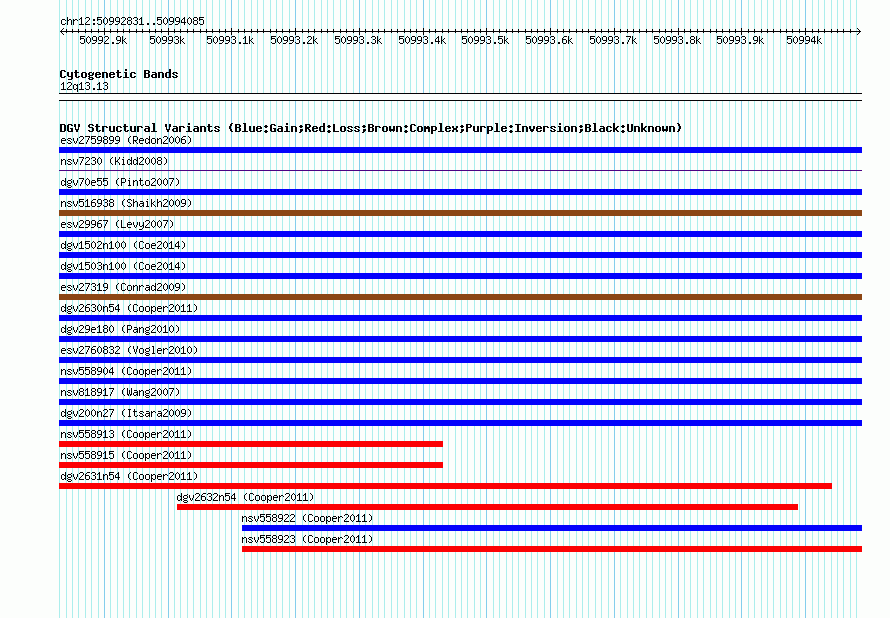Image resolution: width=890 pixels, height=618 pixels.
Task: Open dgv2630n54 (Cooper2011) label
Action: [129, 308]
